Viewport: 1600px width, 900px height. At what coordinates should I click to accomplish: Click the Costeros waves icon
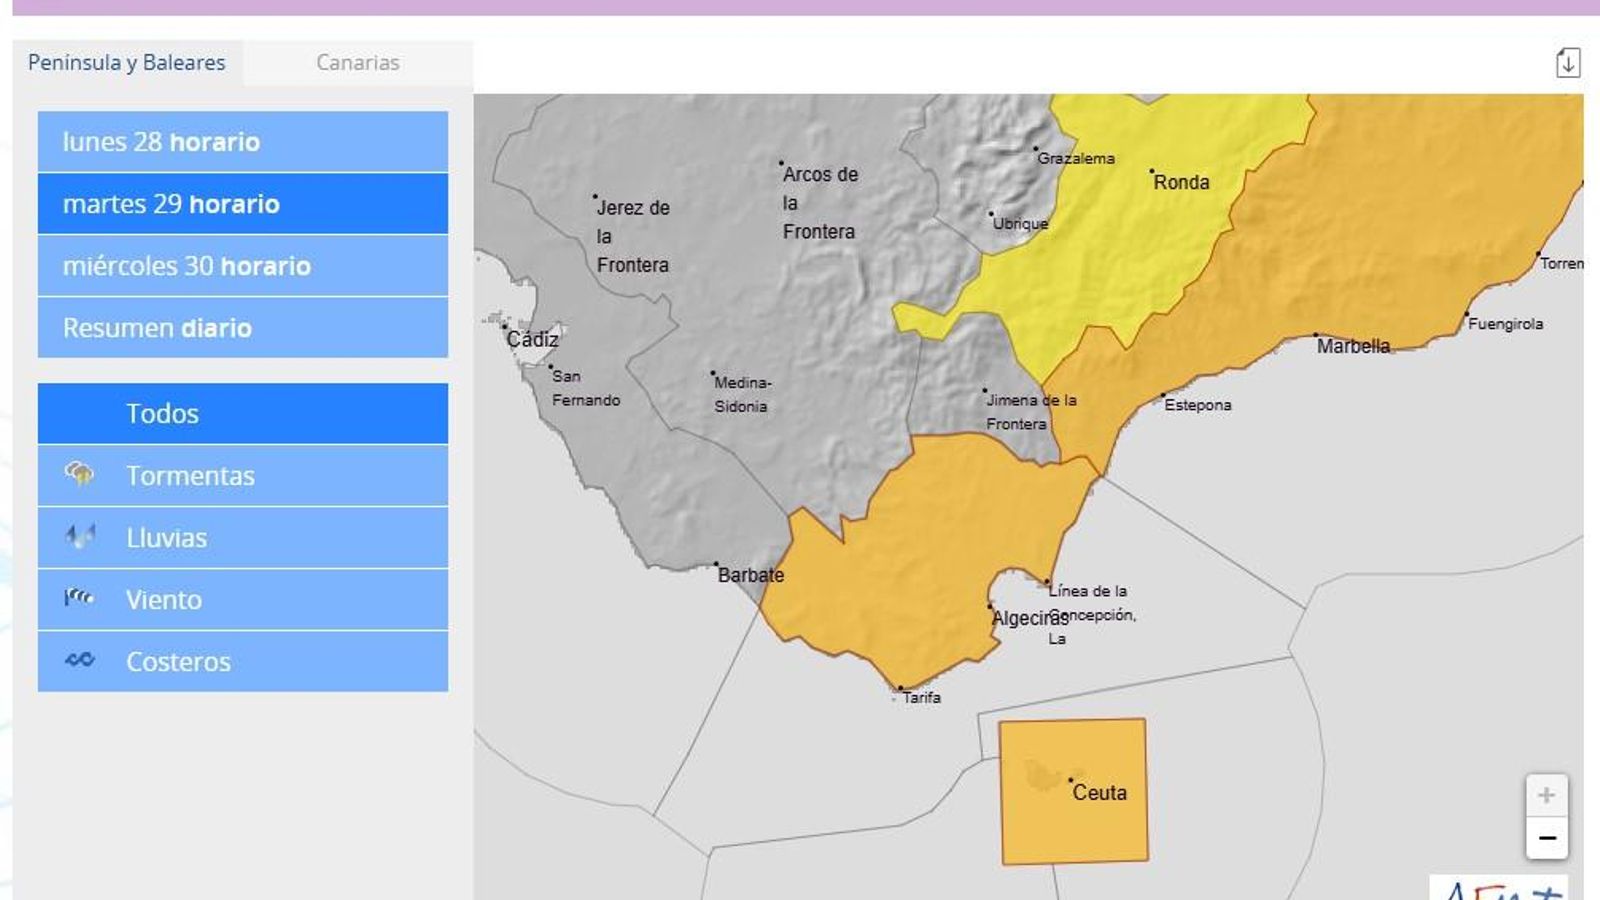80,660
